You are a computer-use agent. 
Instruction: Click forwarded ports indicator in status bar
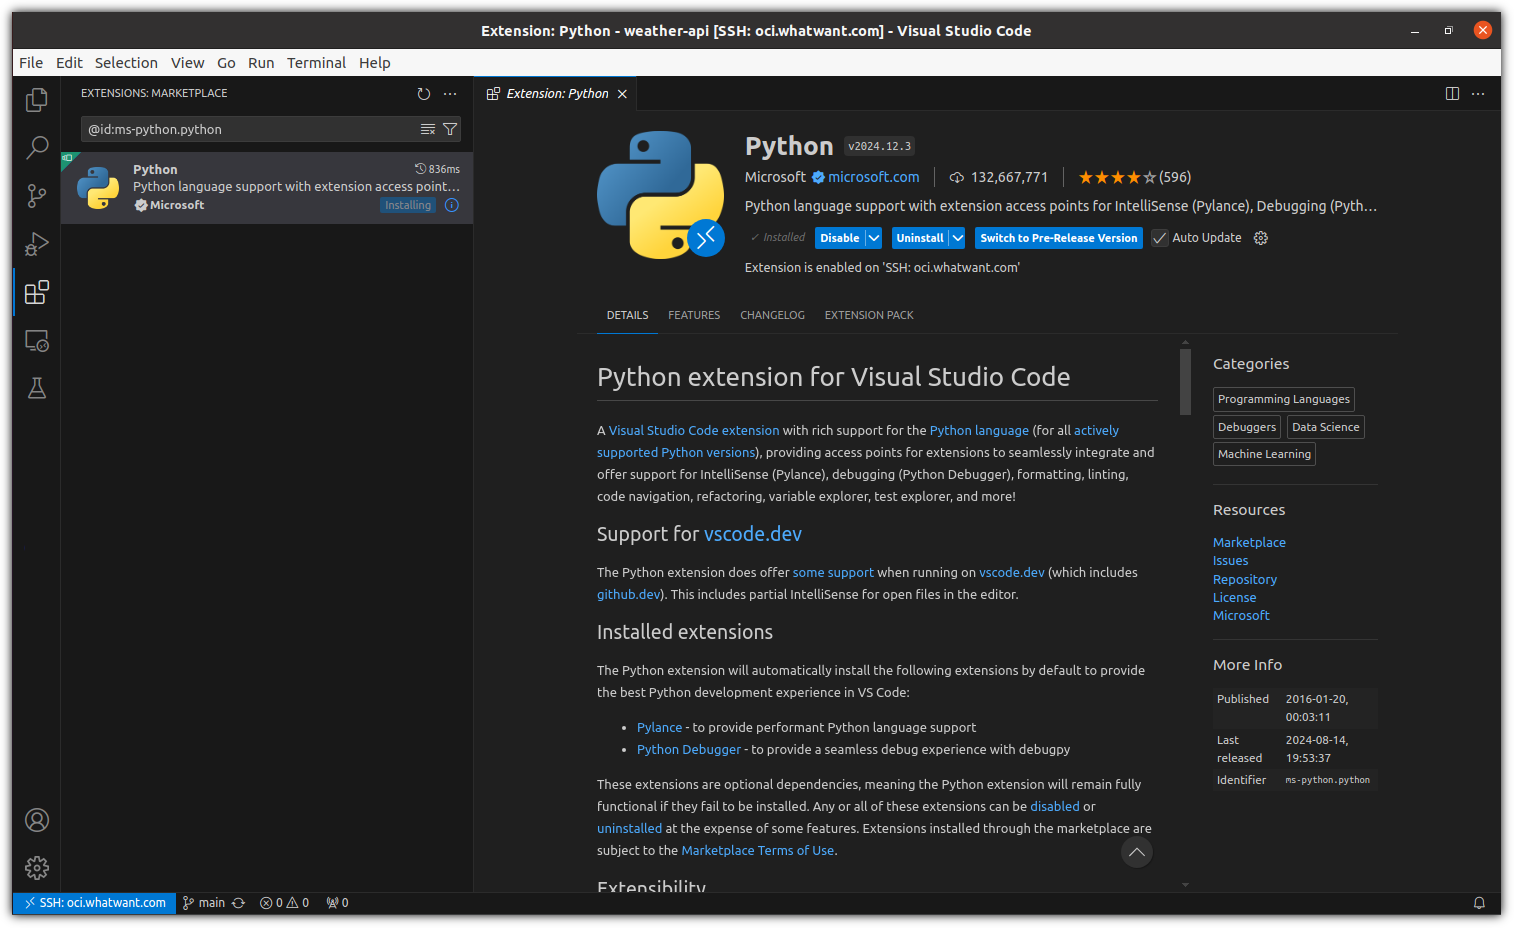338,903
